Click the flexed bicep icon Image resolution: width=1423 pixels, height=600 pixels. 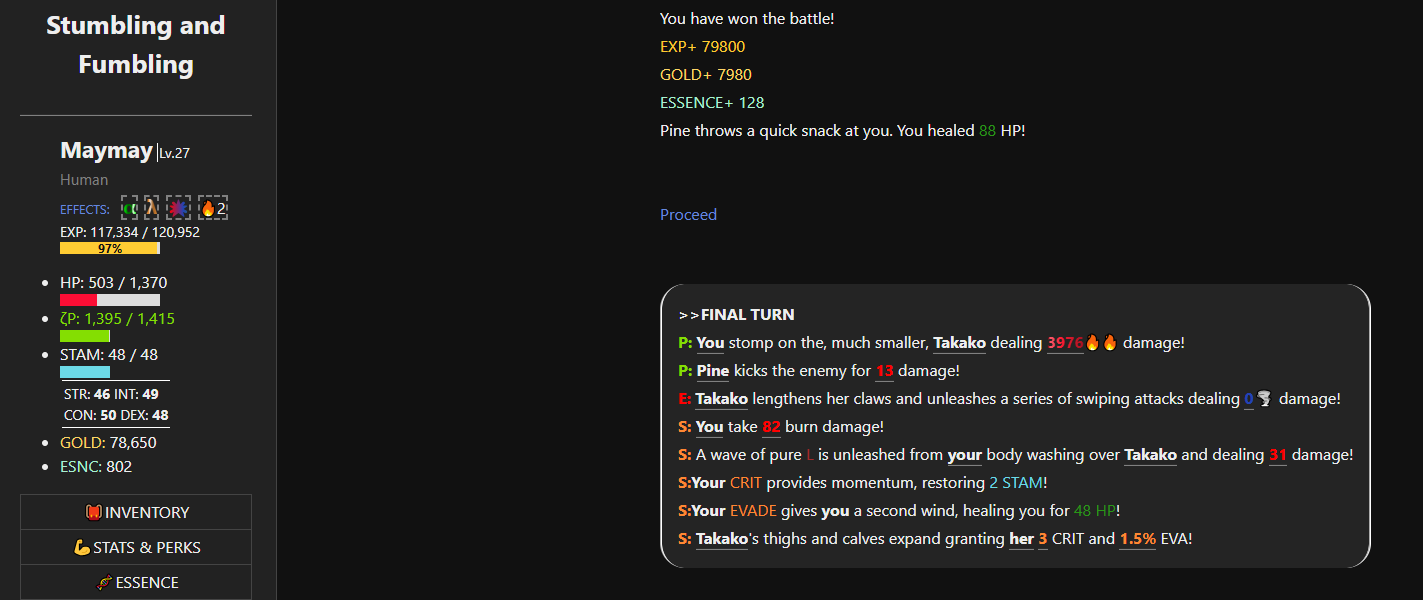(82, 548)
